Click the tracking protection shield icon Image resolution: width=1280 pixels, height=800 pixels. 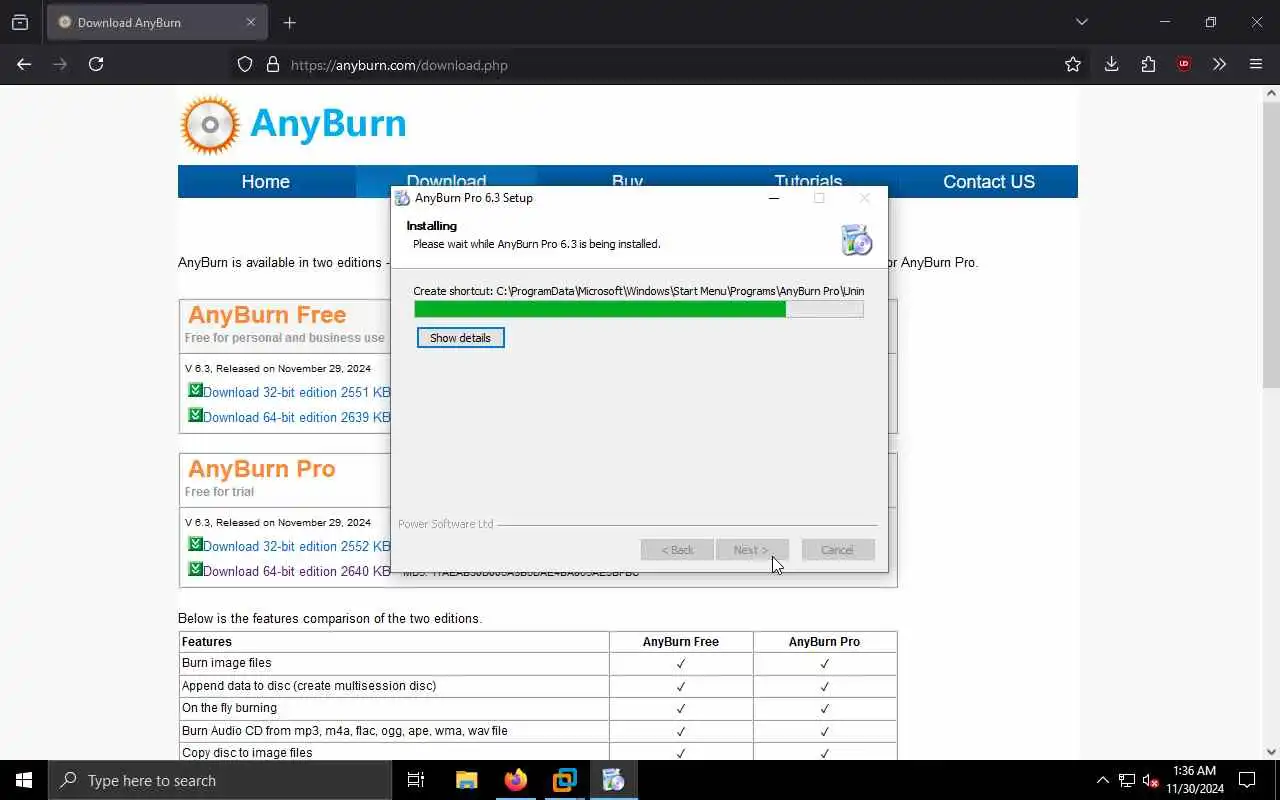tap(245, 65)
